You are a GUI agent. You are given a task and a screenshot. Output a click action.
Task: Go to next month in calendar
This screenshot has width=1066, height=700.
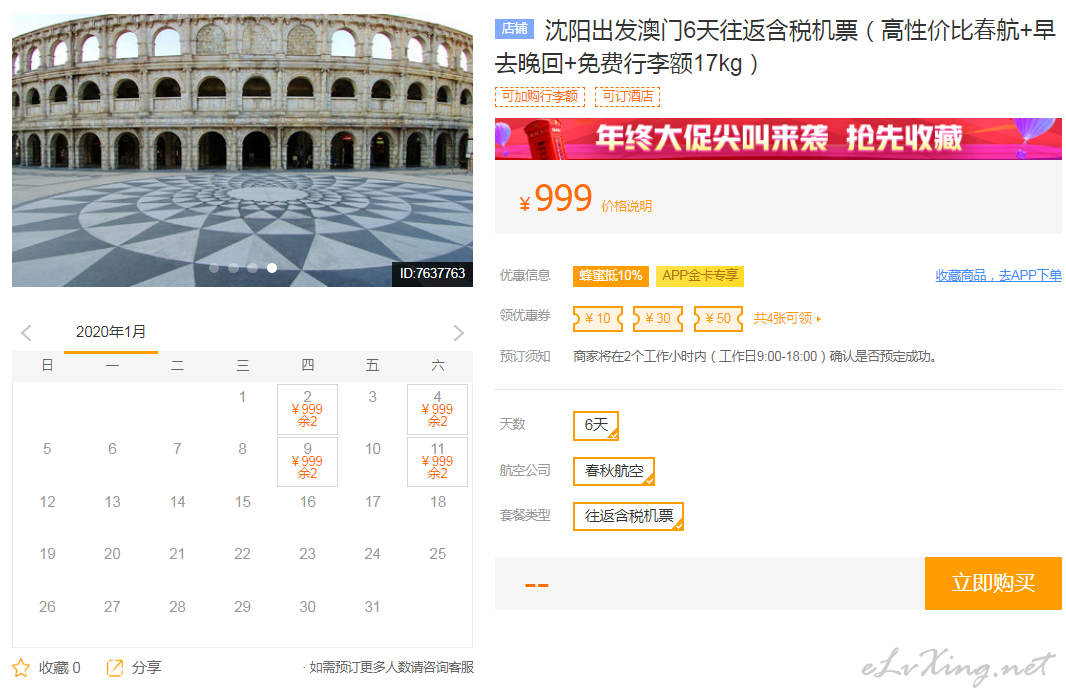tap(459, 333)
